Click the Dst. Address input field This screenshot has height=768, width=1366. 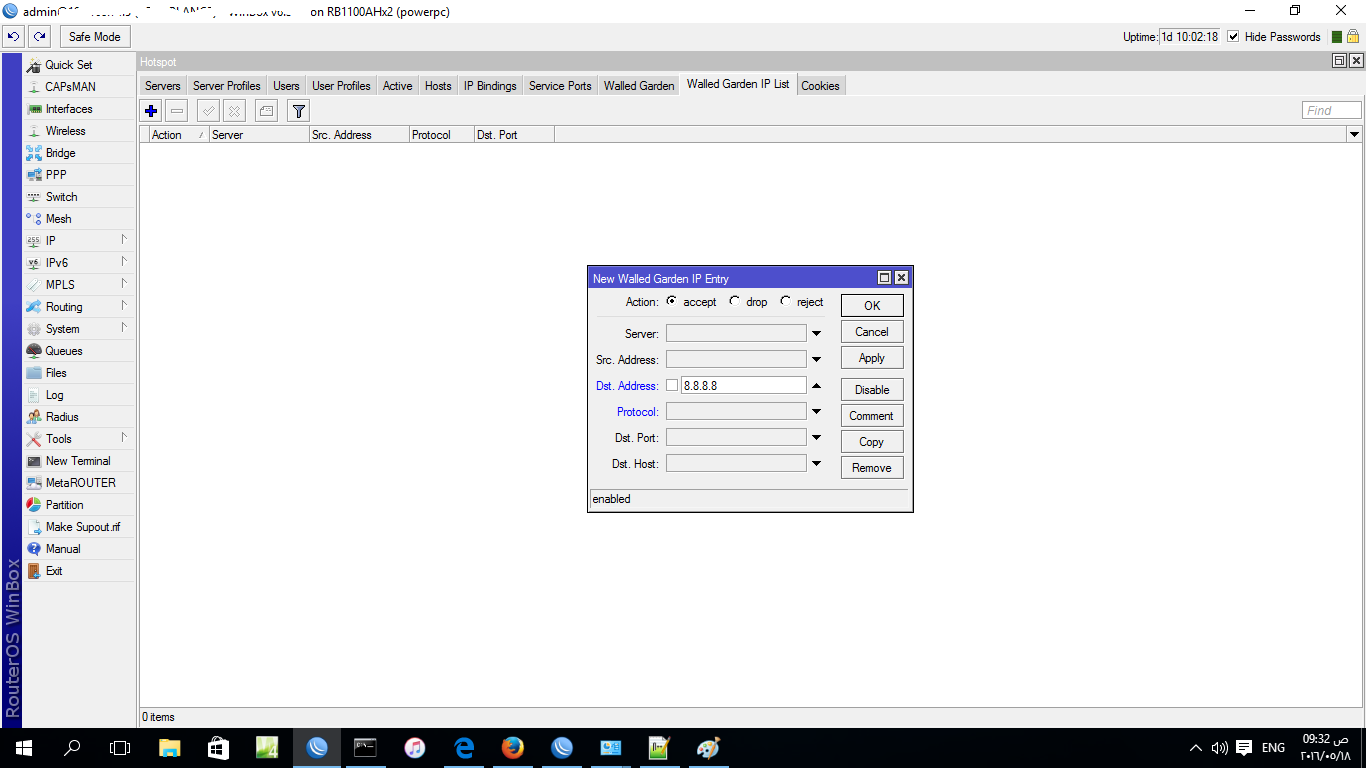click(x=743, y=385)
